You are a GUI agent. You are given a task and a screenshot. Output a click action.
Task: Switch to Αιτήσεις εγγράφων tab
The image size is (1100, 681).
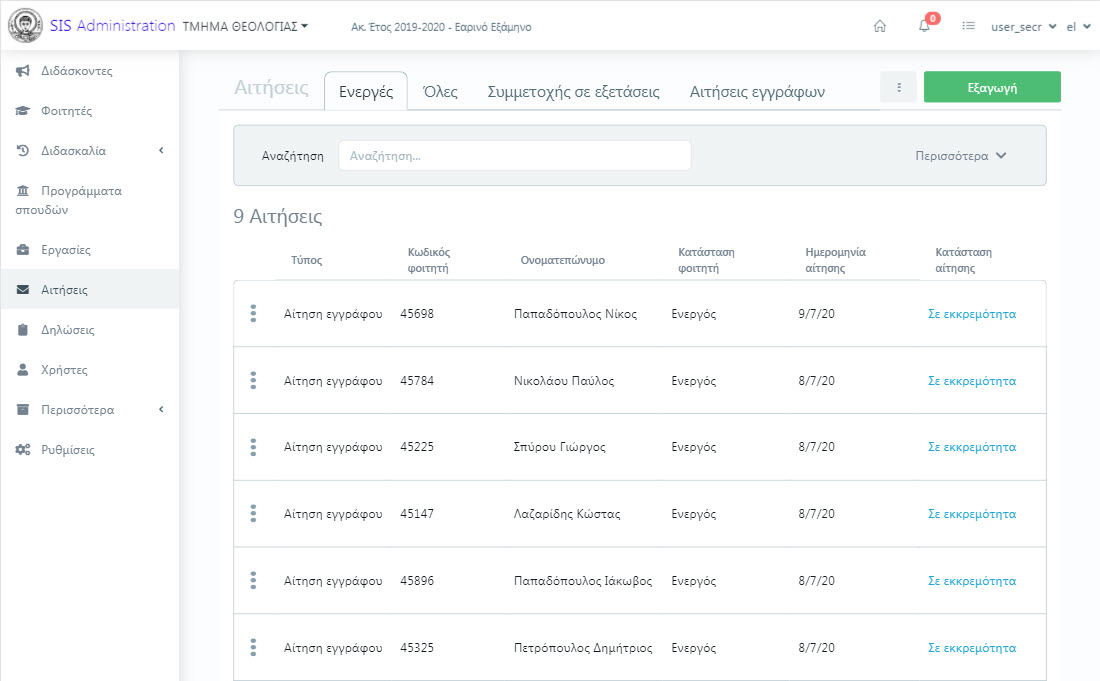[x=757, y=91]
